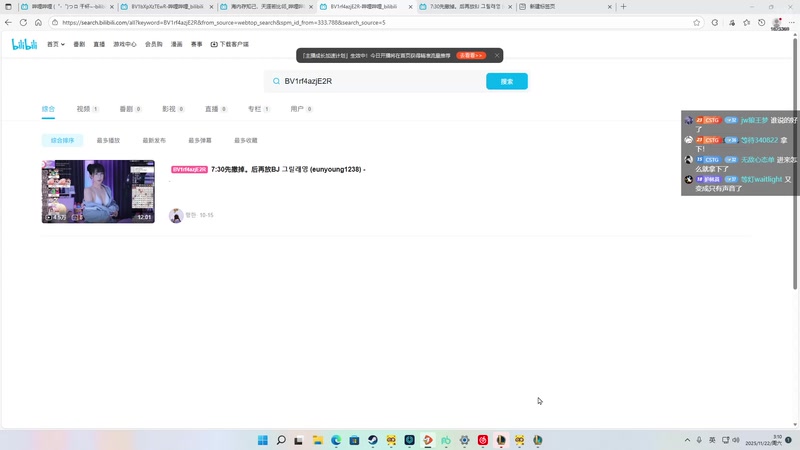Open a new browser tab with plus
Screen dimensions: 800x450
click(x=623, y=7)
